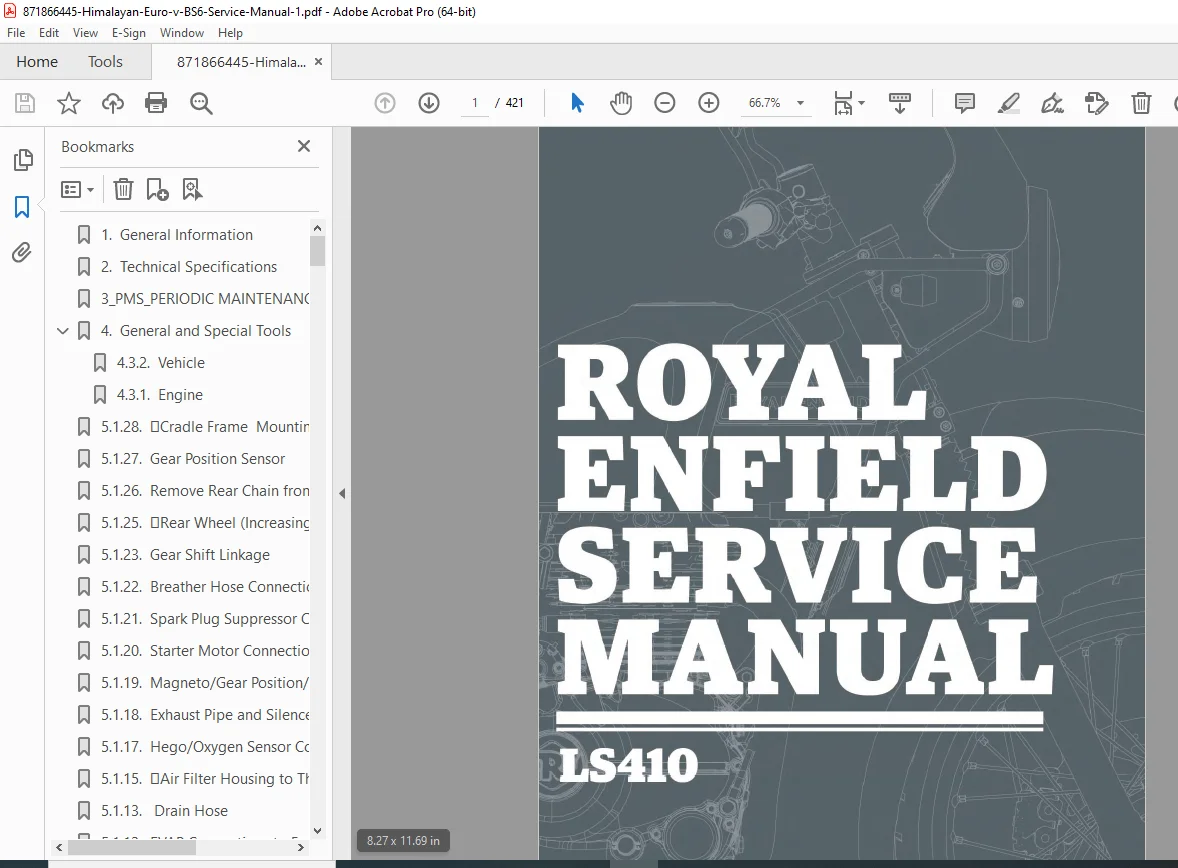Open the 5.1.15. Air Filter Housing bookmark
Viewport: 1178px width, 868px height.
[x=205, y=779]
